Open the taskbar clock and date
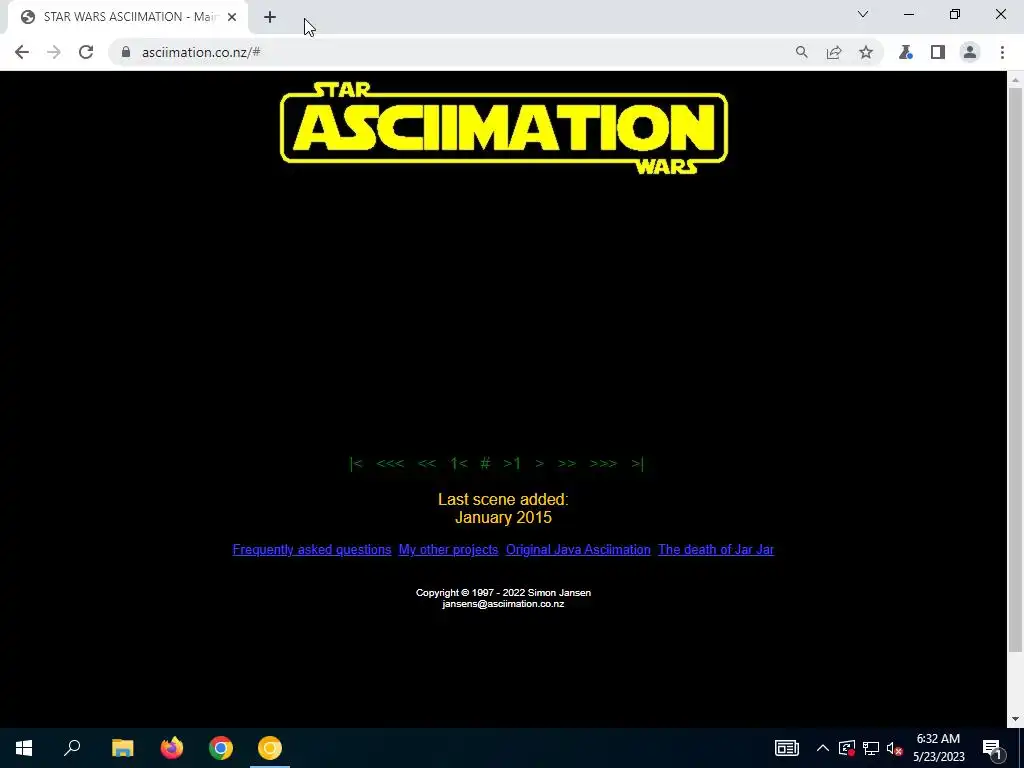This screenshot has height=768, width=1024. point(938,748)
